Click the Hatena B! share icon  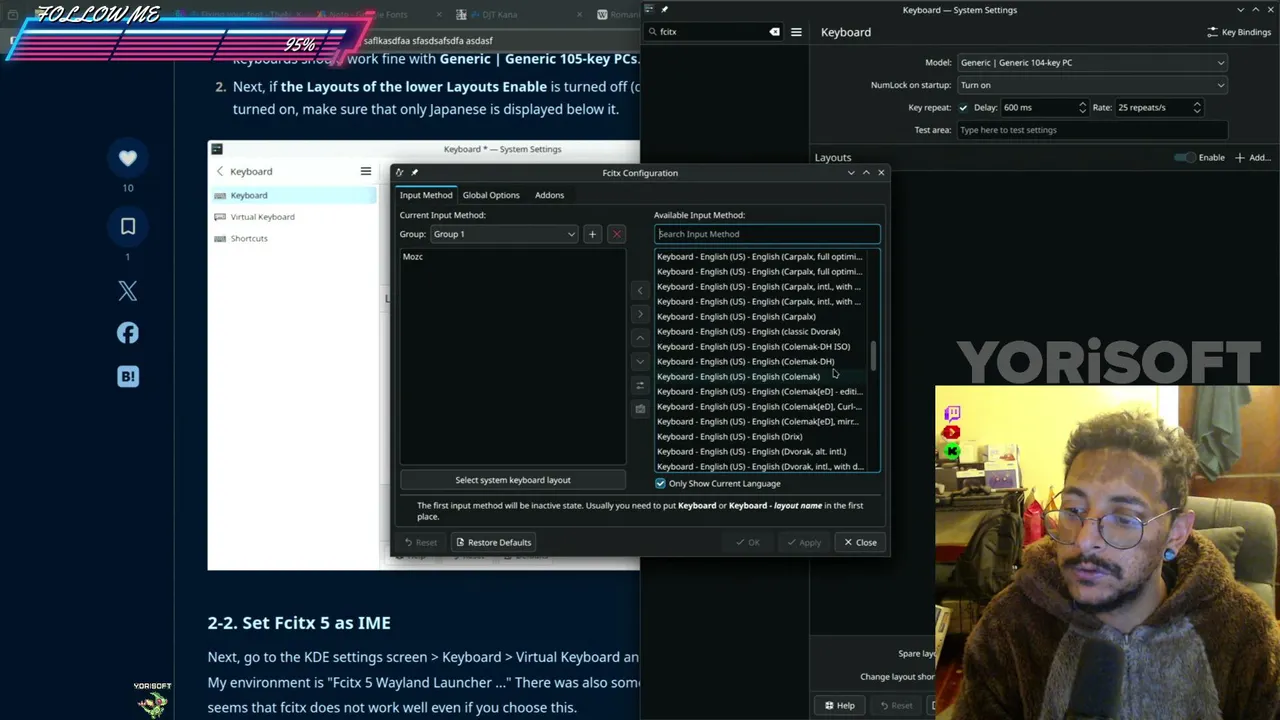tap(128, 377)
